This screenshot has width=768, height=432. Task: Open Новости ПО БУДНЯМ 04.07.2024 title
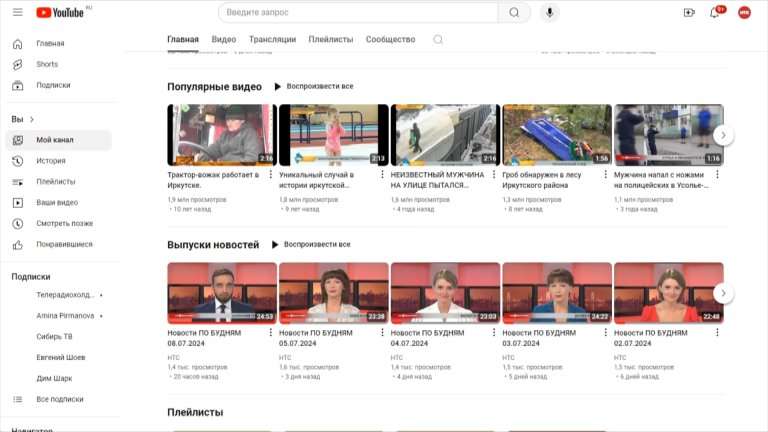427,338
